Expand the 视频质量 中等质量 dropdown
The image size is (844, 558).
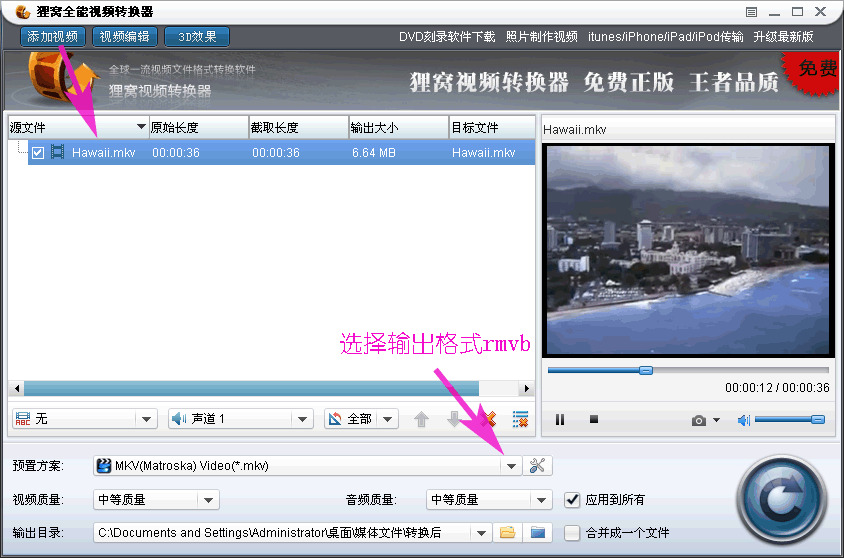point(208,500)
